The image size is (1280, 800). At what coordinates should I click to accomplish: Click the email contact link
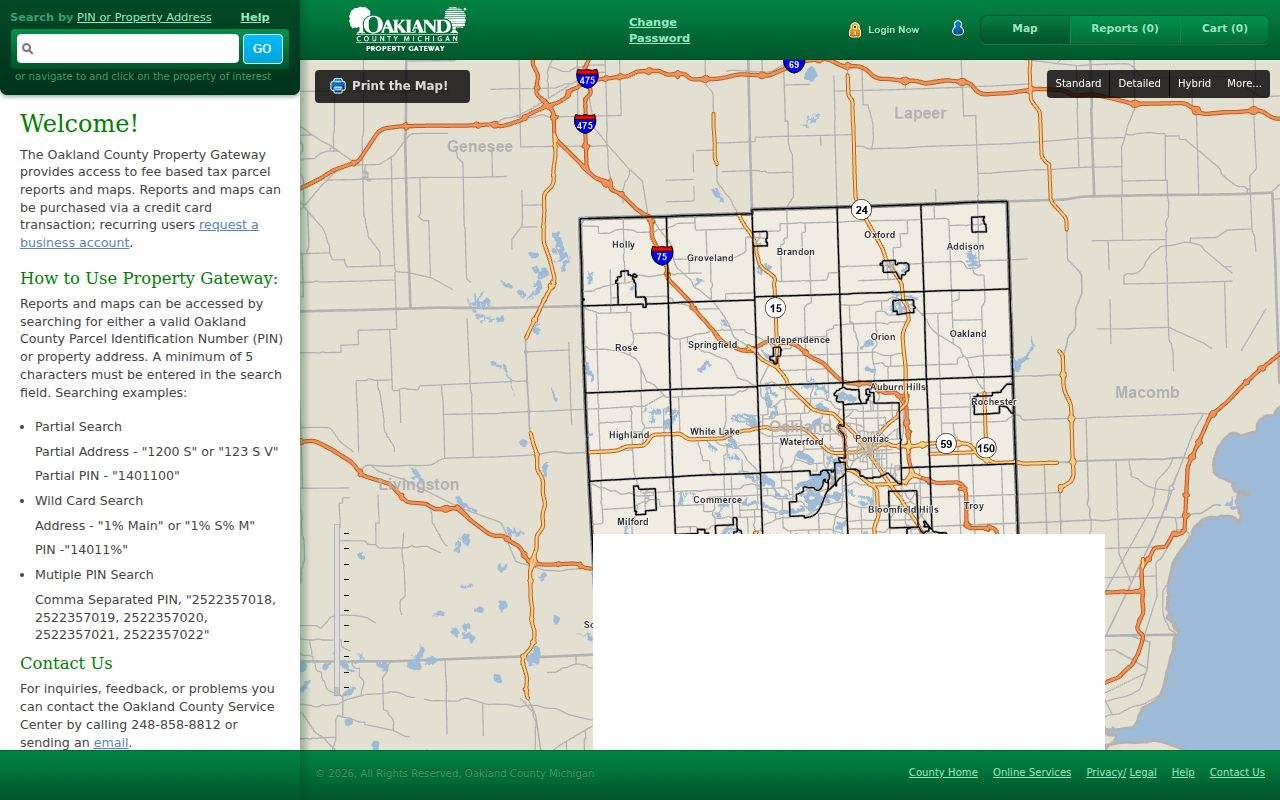click(111, 743)
